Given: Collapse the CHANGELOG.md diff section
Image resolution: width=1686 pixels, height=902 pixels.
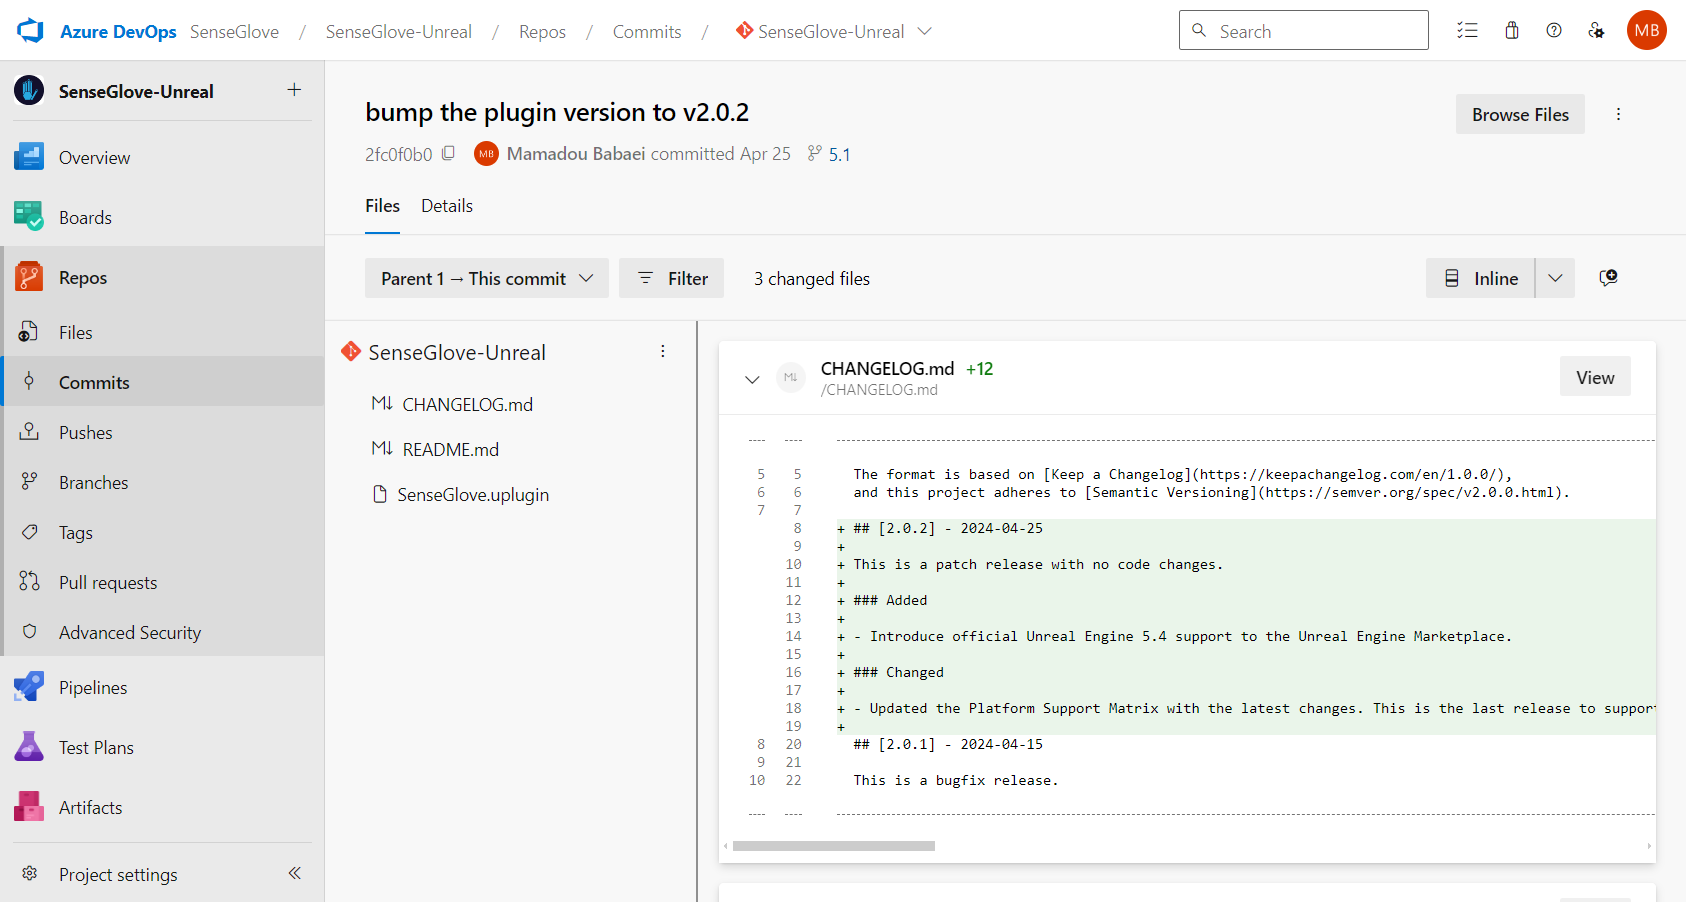Looking at the screenshot, I should coord(752,379).
